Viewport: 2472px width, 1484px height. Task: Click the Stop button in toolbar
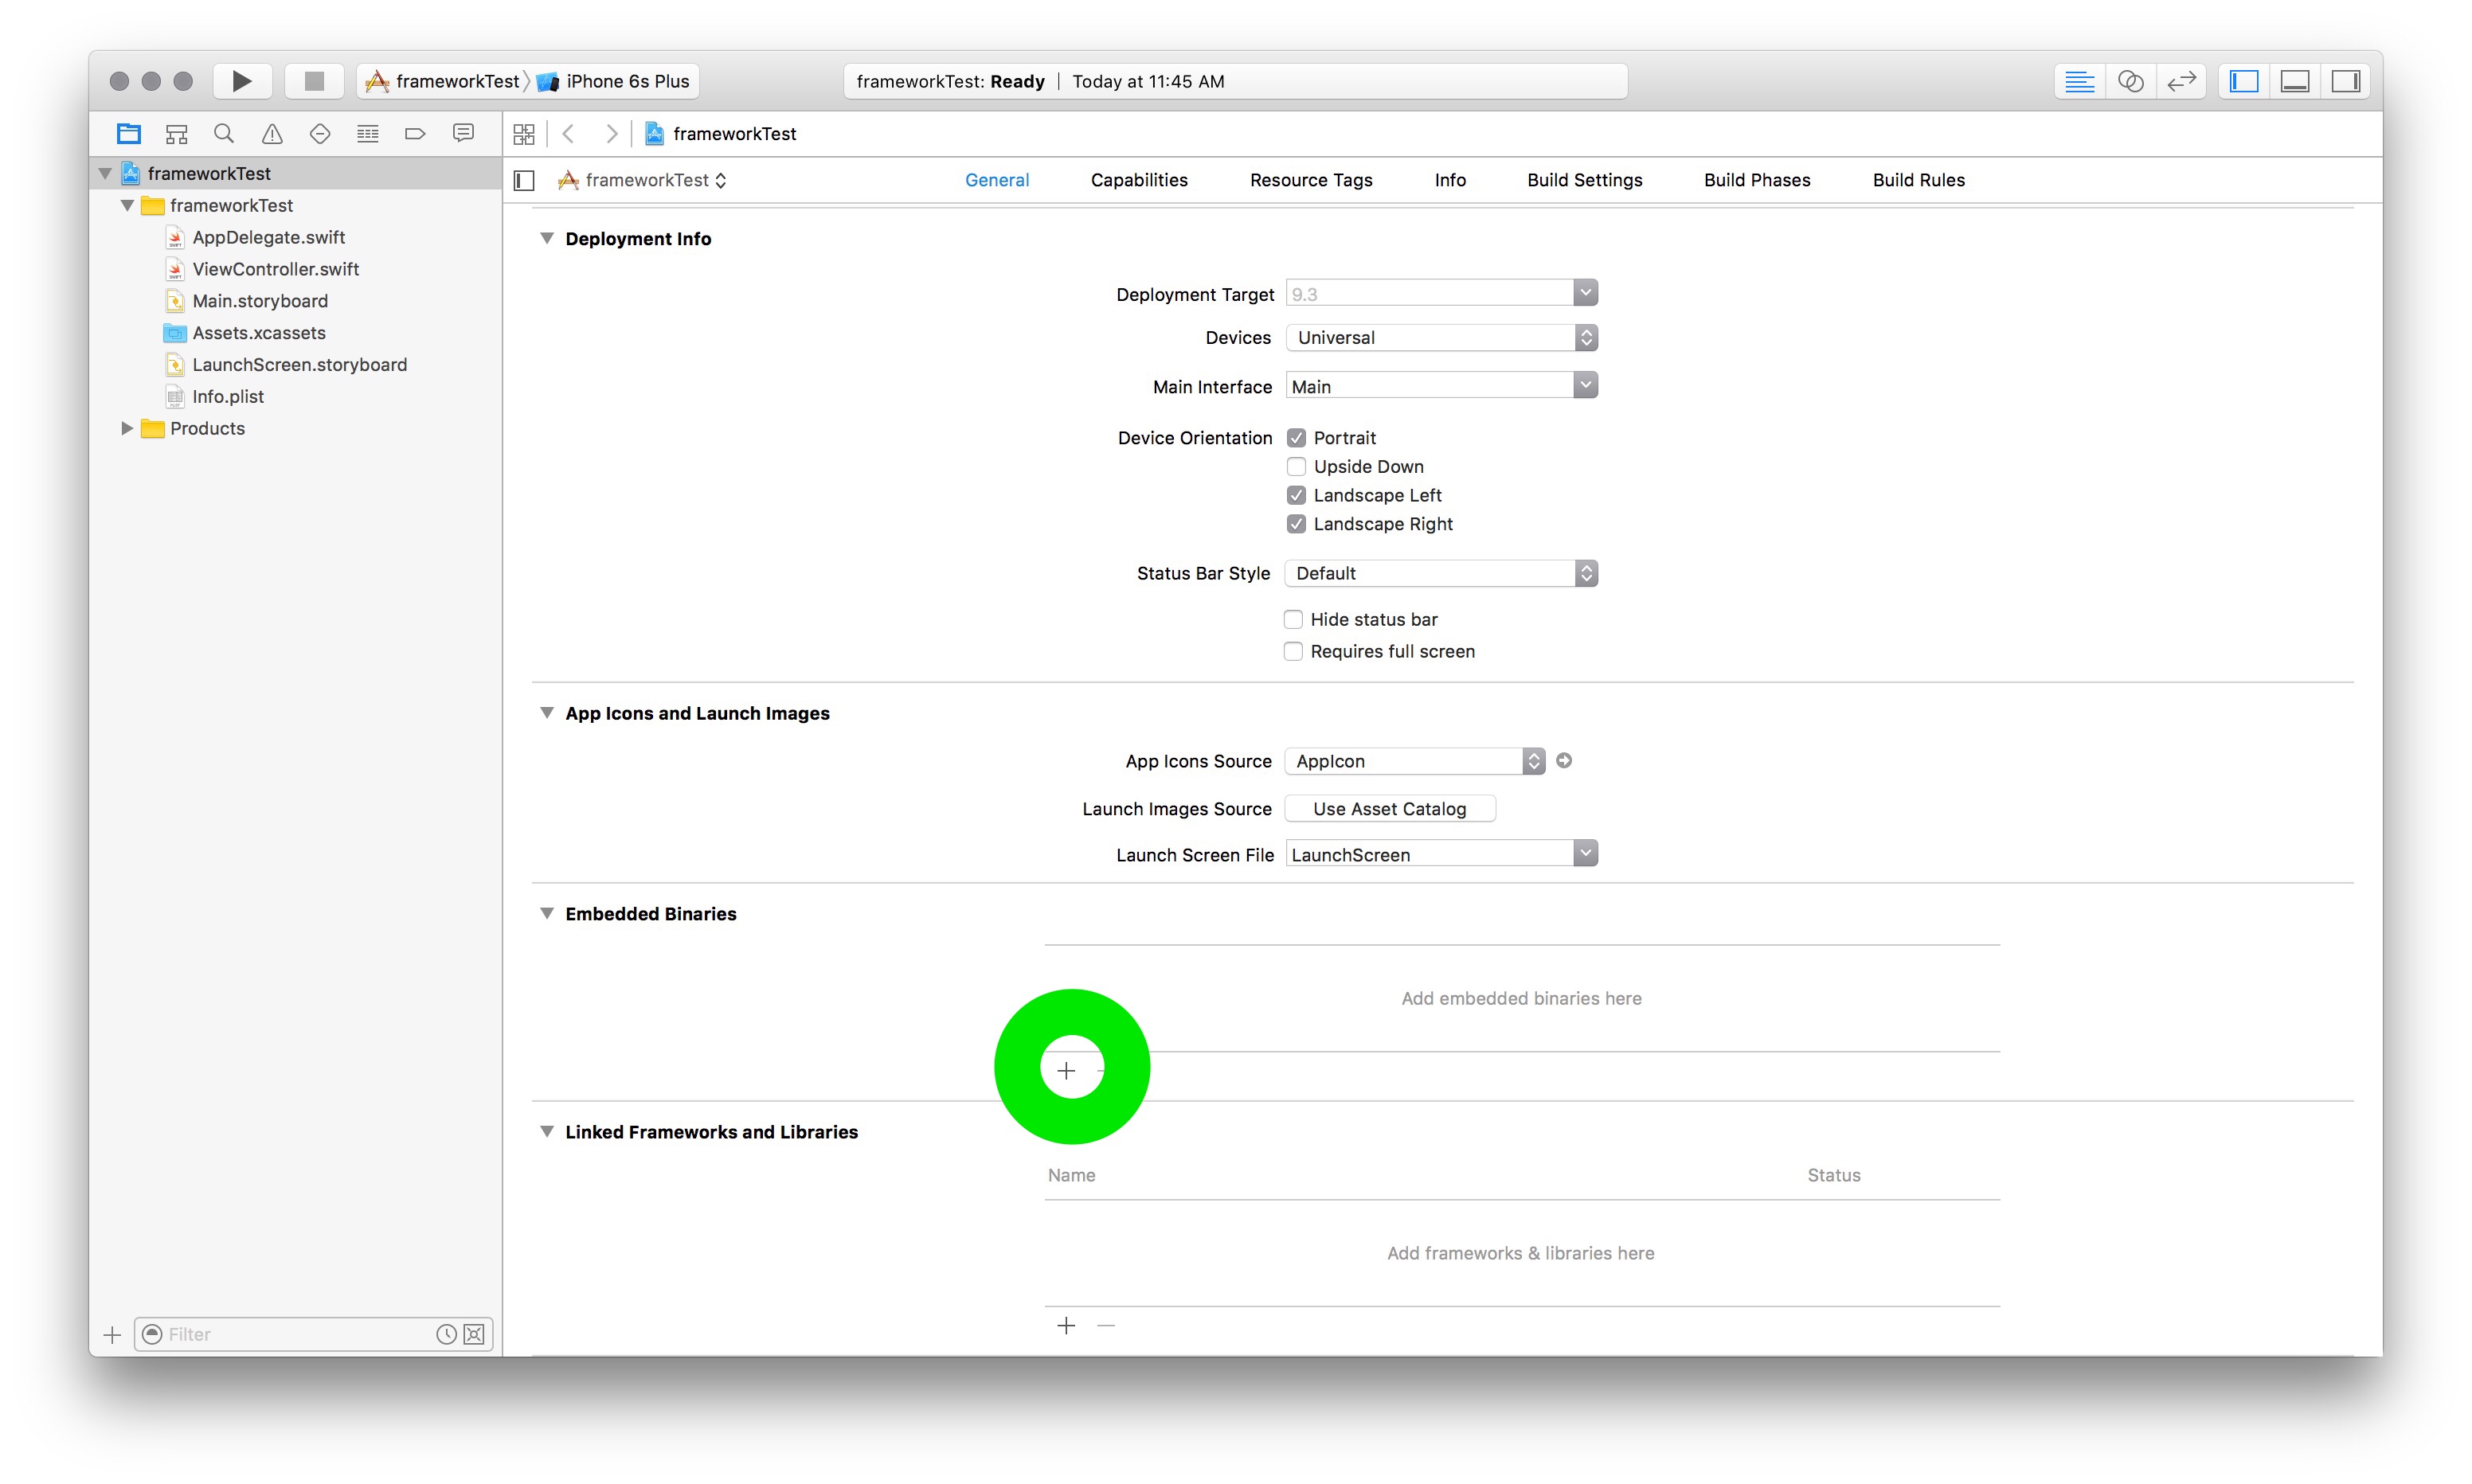[314, 81]
